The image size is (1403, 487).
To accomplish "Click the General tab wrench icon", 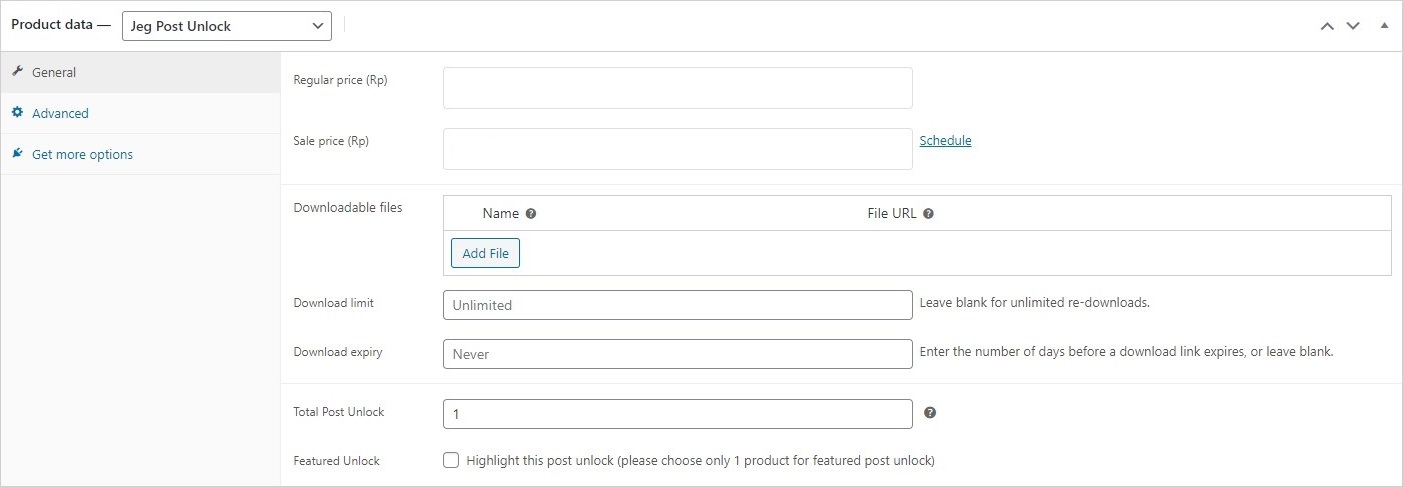I will pos(17,72).
